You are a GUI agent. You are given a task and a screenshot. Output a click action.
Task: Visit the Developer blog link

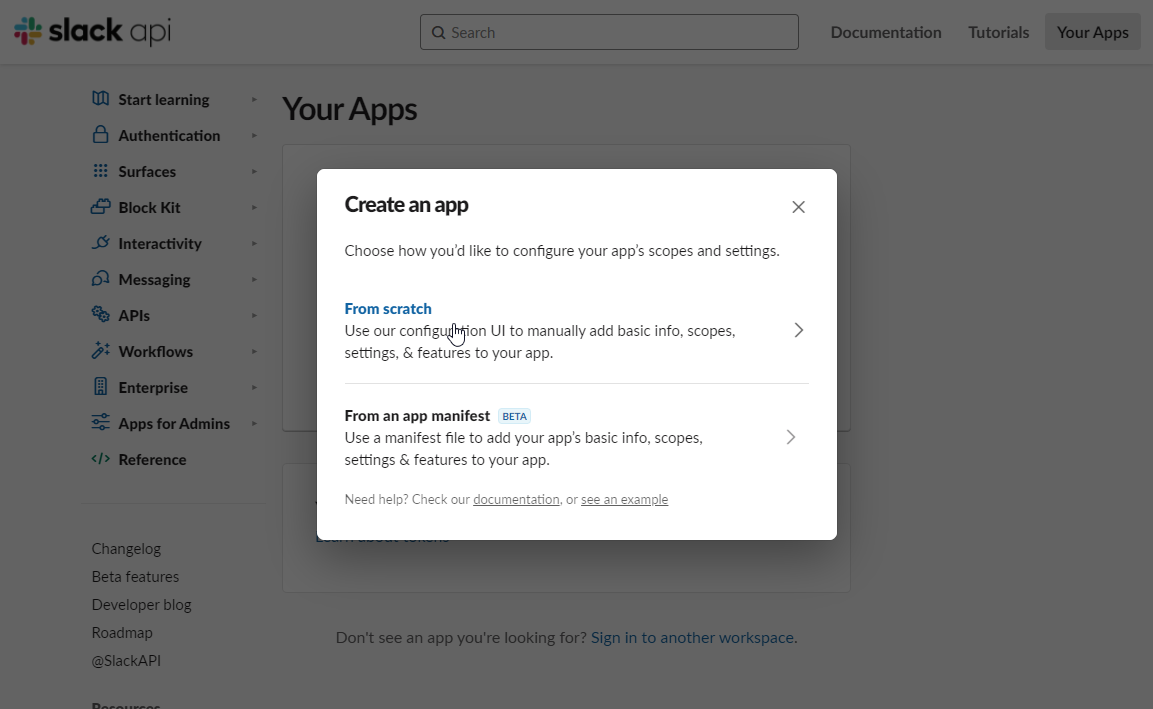tap(141, 604)
